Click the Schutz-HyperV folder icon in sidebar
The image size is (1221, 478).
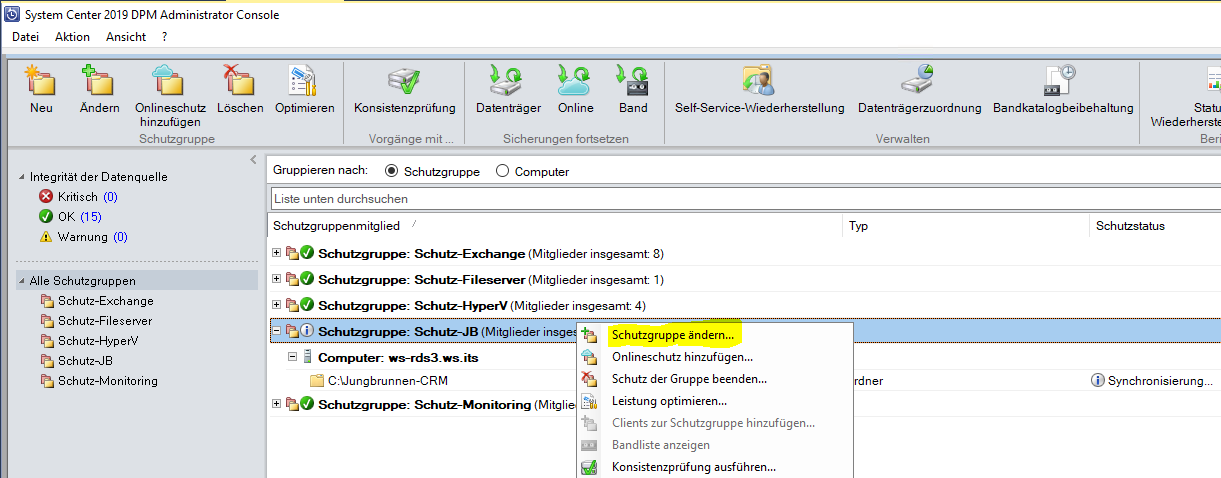coord(46,341)
